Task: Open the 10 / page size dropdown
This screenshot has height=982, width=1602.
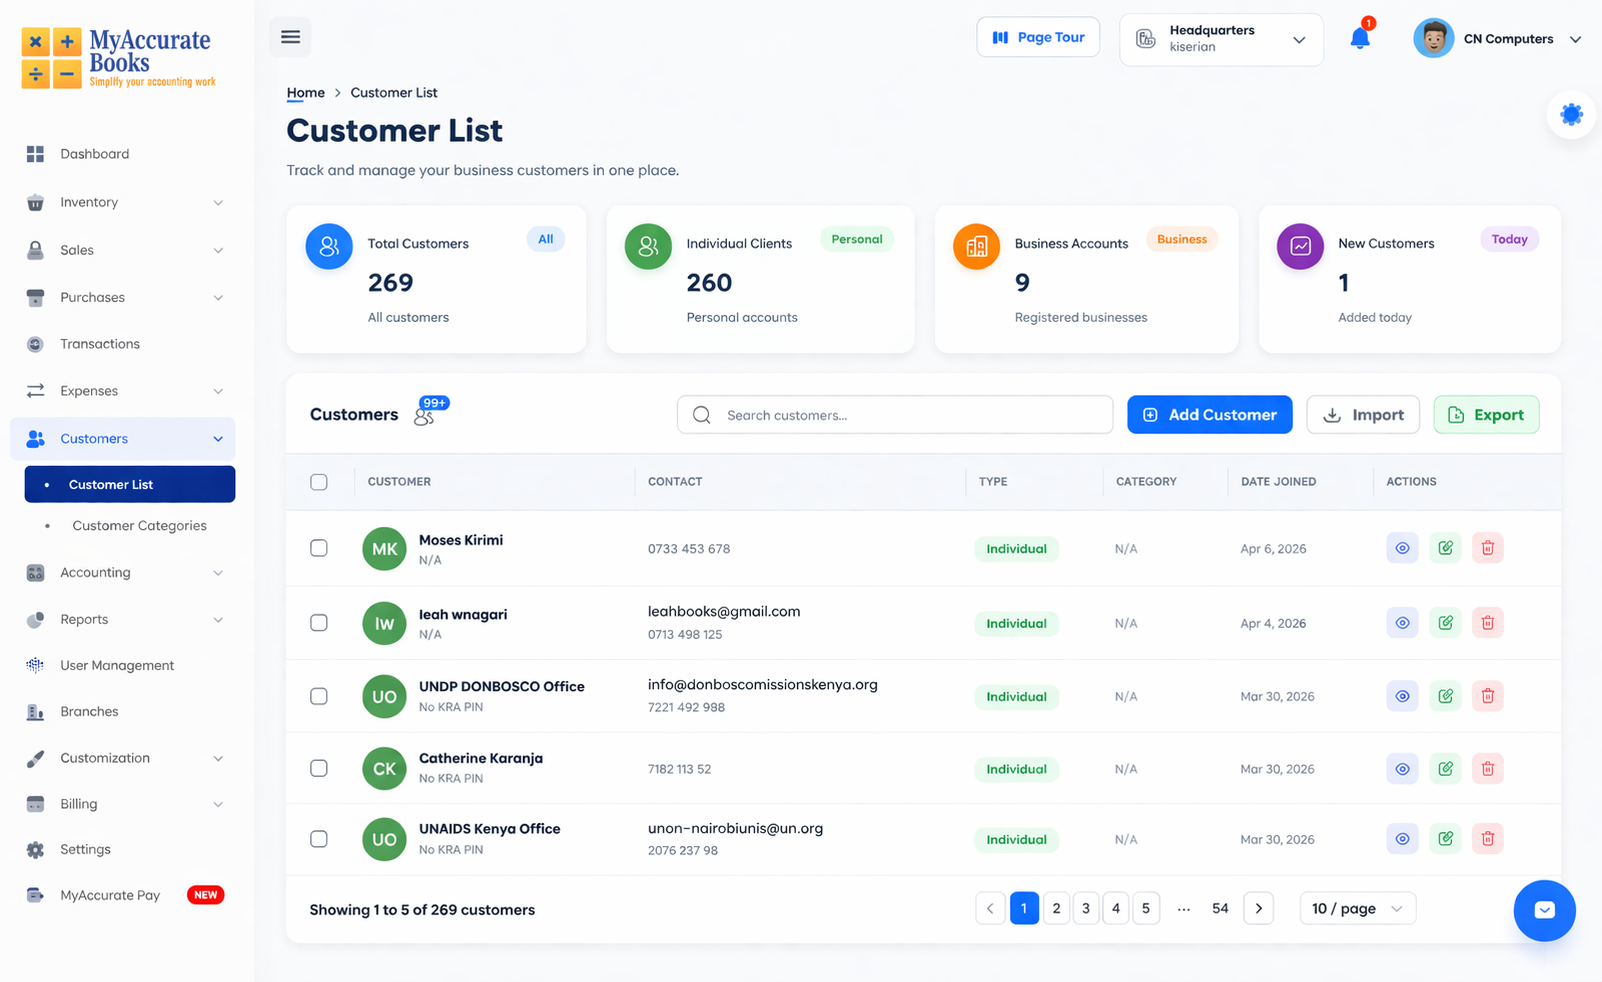Action: (1357, 908)
